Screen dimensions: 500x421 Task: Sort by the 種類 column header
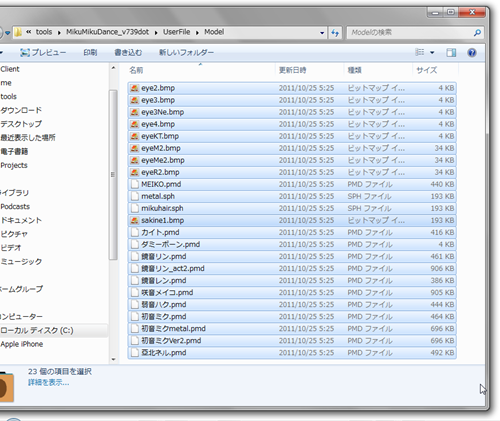coord(378,70)
